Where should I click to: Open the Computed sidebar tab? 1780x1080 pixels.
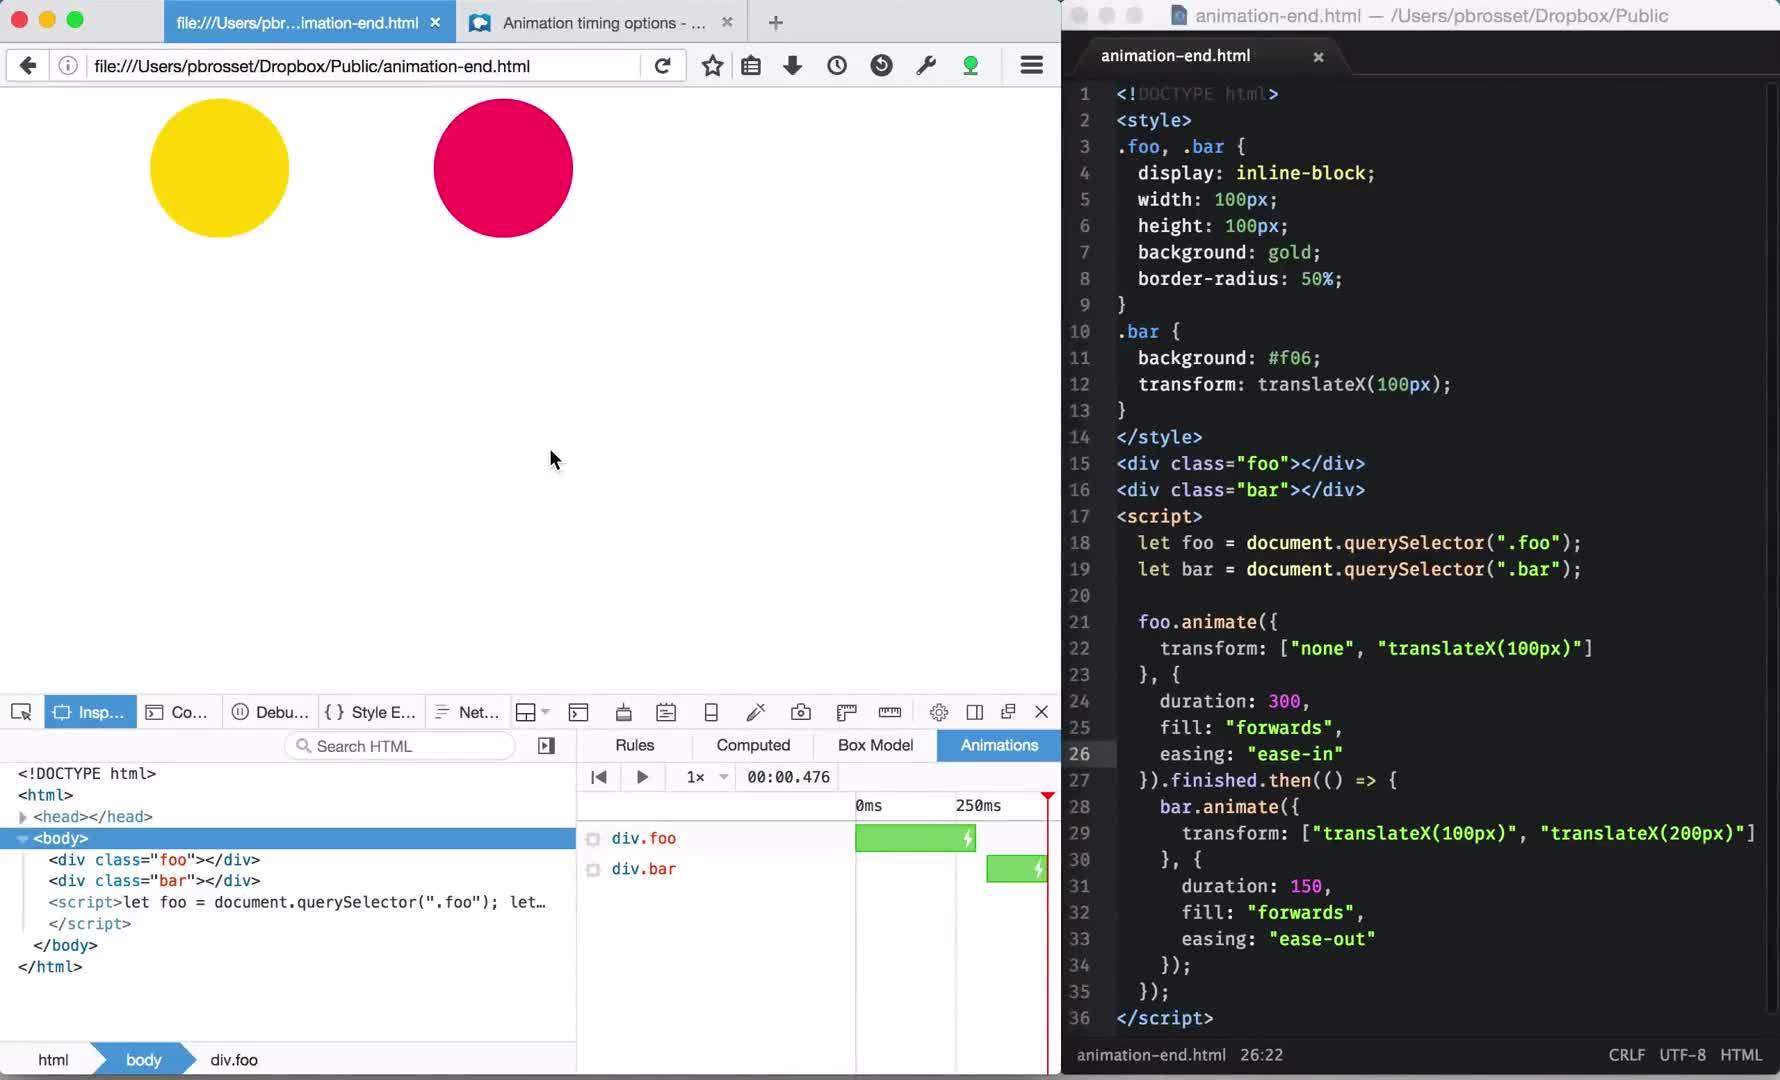pyautogui.click(x=753, y=745)
